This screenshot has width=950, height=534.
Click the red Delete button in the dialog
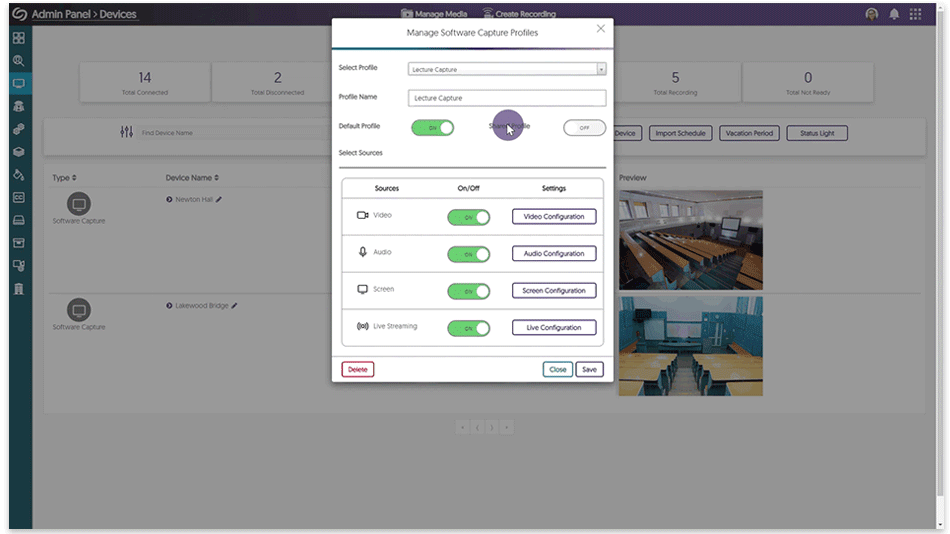(357, 369)
